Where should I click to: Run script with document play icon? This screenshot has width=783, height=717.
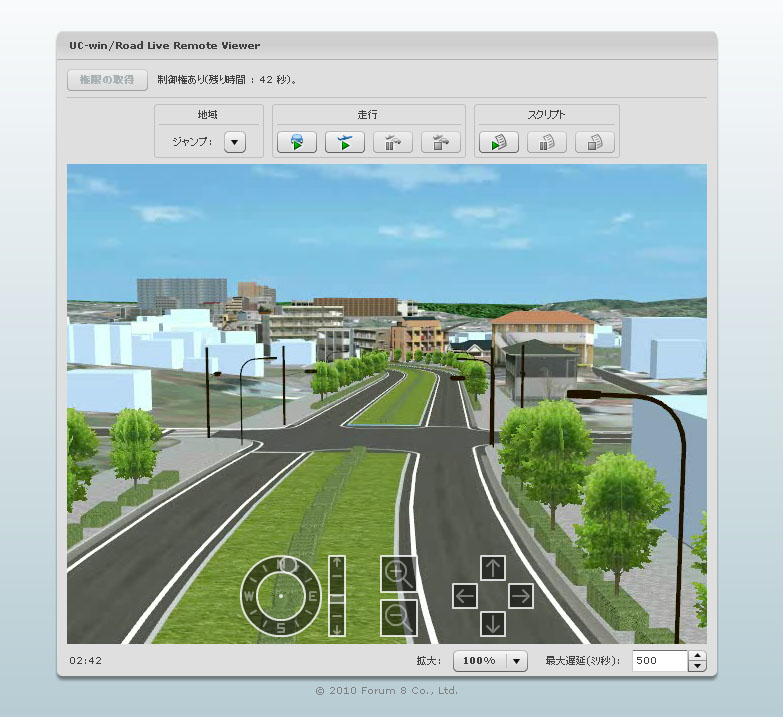coord(498,142)
